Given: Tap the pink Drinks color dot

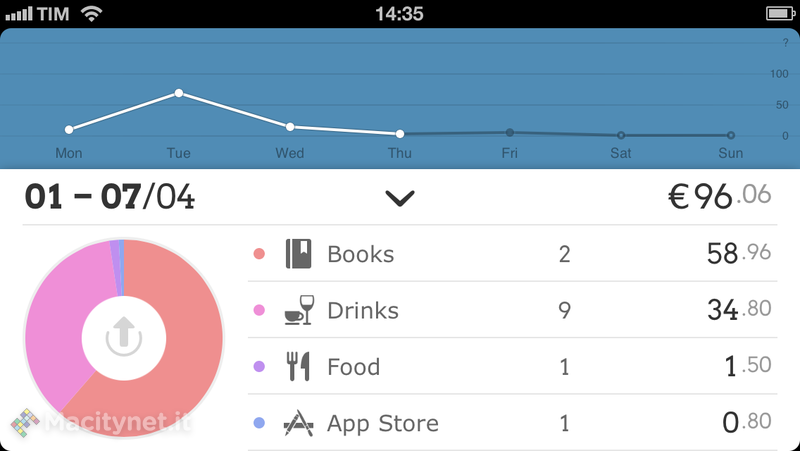Looking at the screenshot, I should 260,310.
